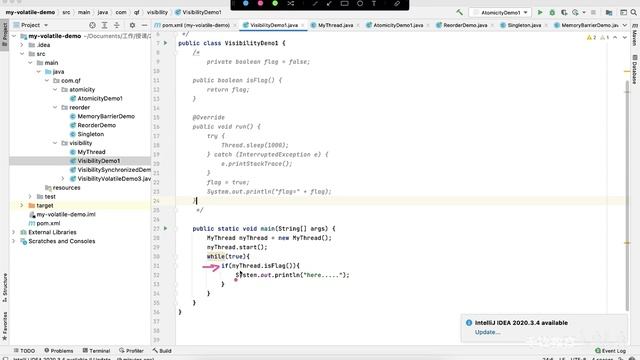Switch to Singleton.java tab

(x=524, y=25)
